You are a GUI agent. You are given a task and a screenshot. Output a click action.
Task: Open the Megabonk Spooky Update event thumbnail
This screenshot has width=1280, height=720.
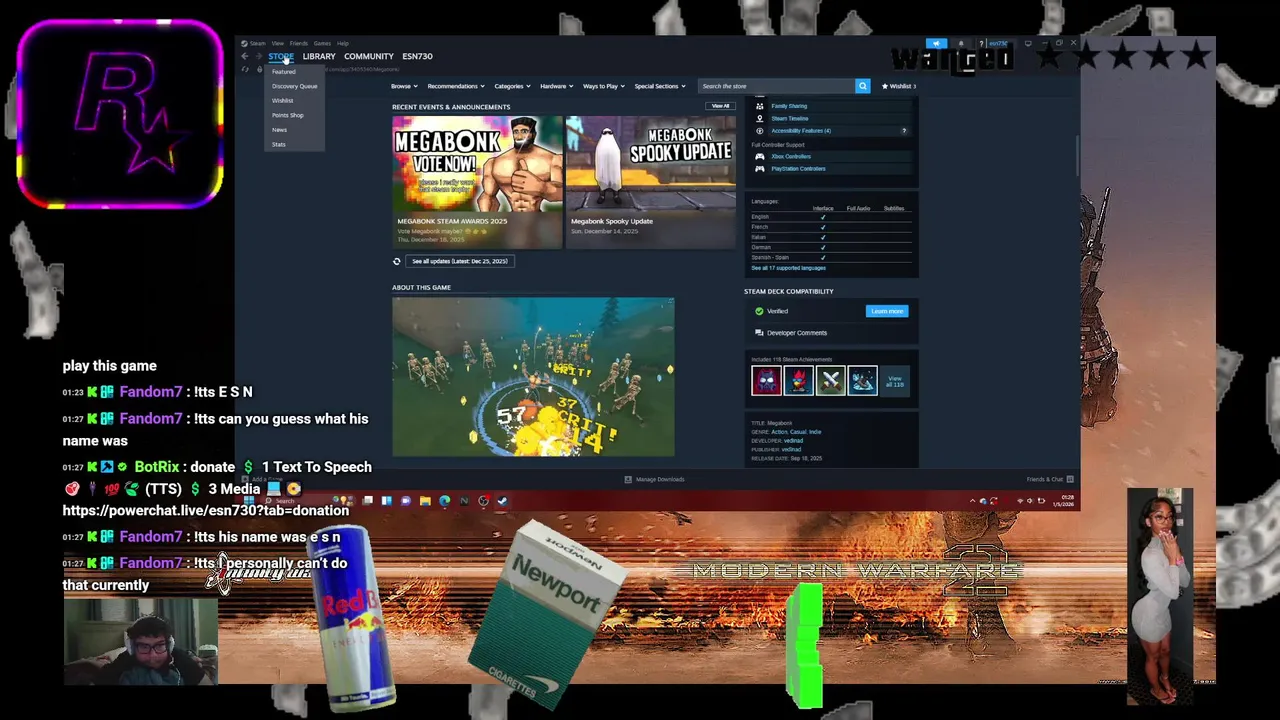click(651, 164)
